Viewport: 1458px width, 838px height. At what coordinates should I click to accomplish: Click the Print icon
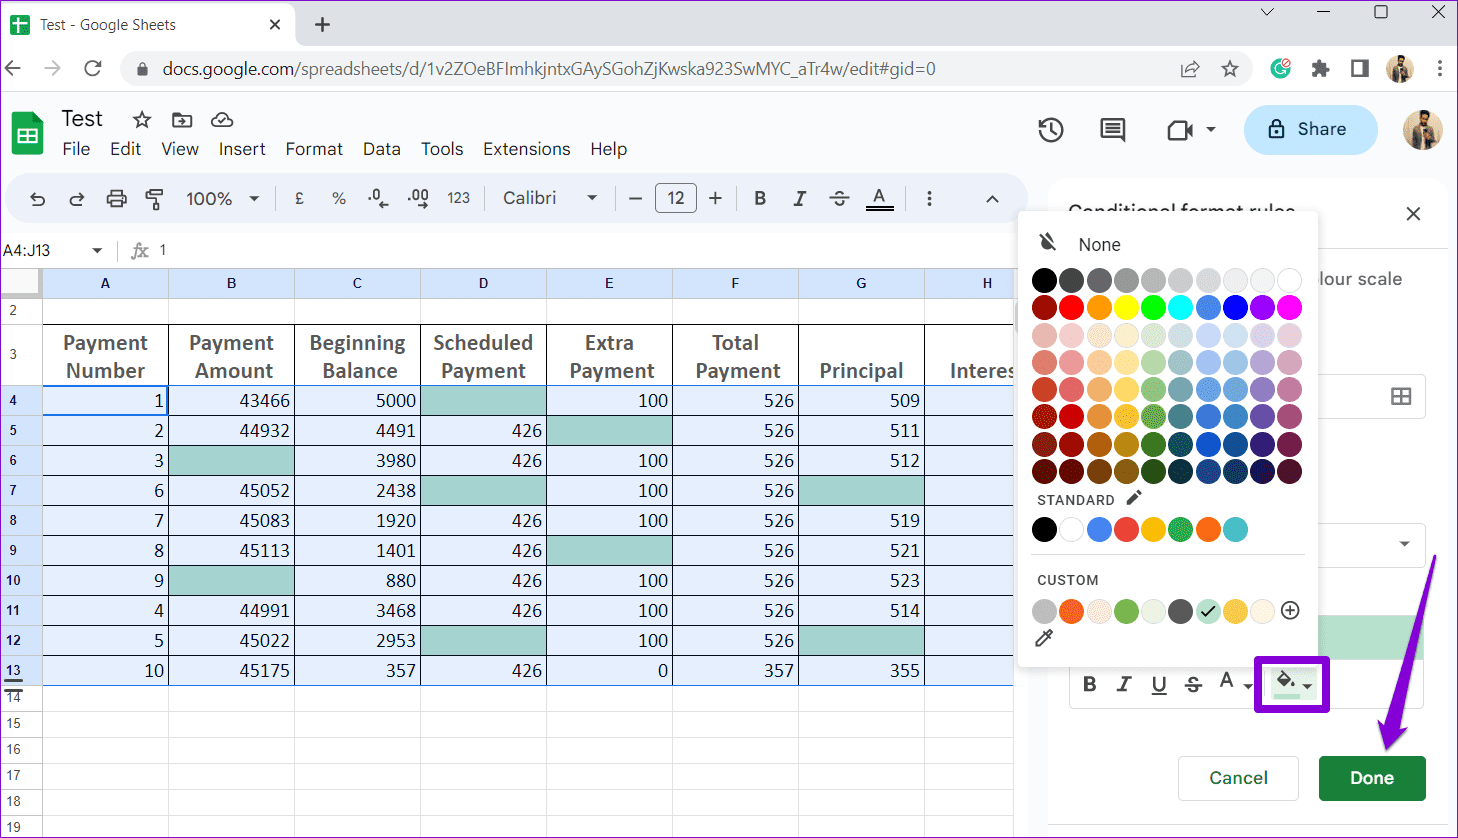(117, 199)
